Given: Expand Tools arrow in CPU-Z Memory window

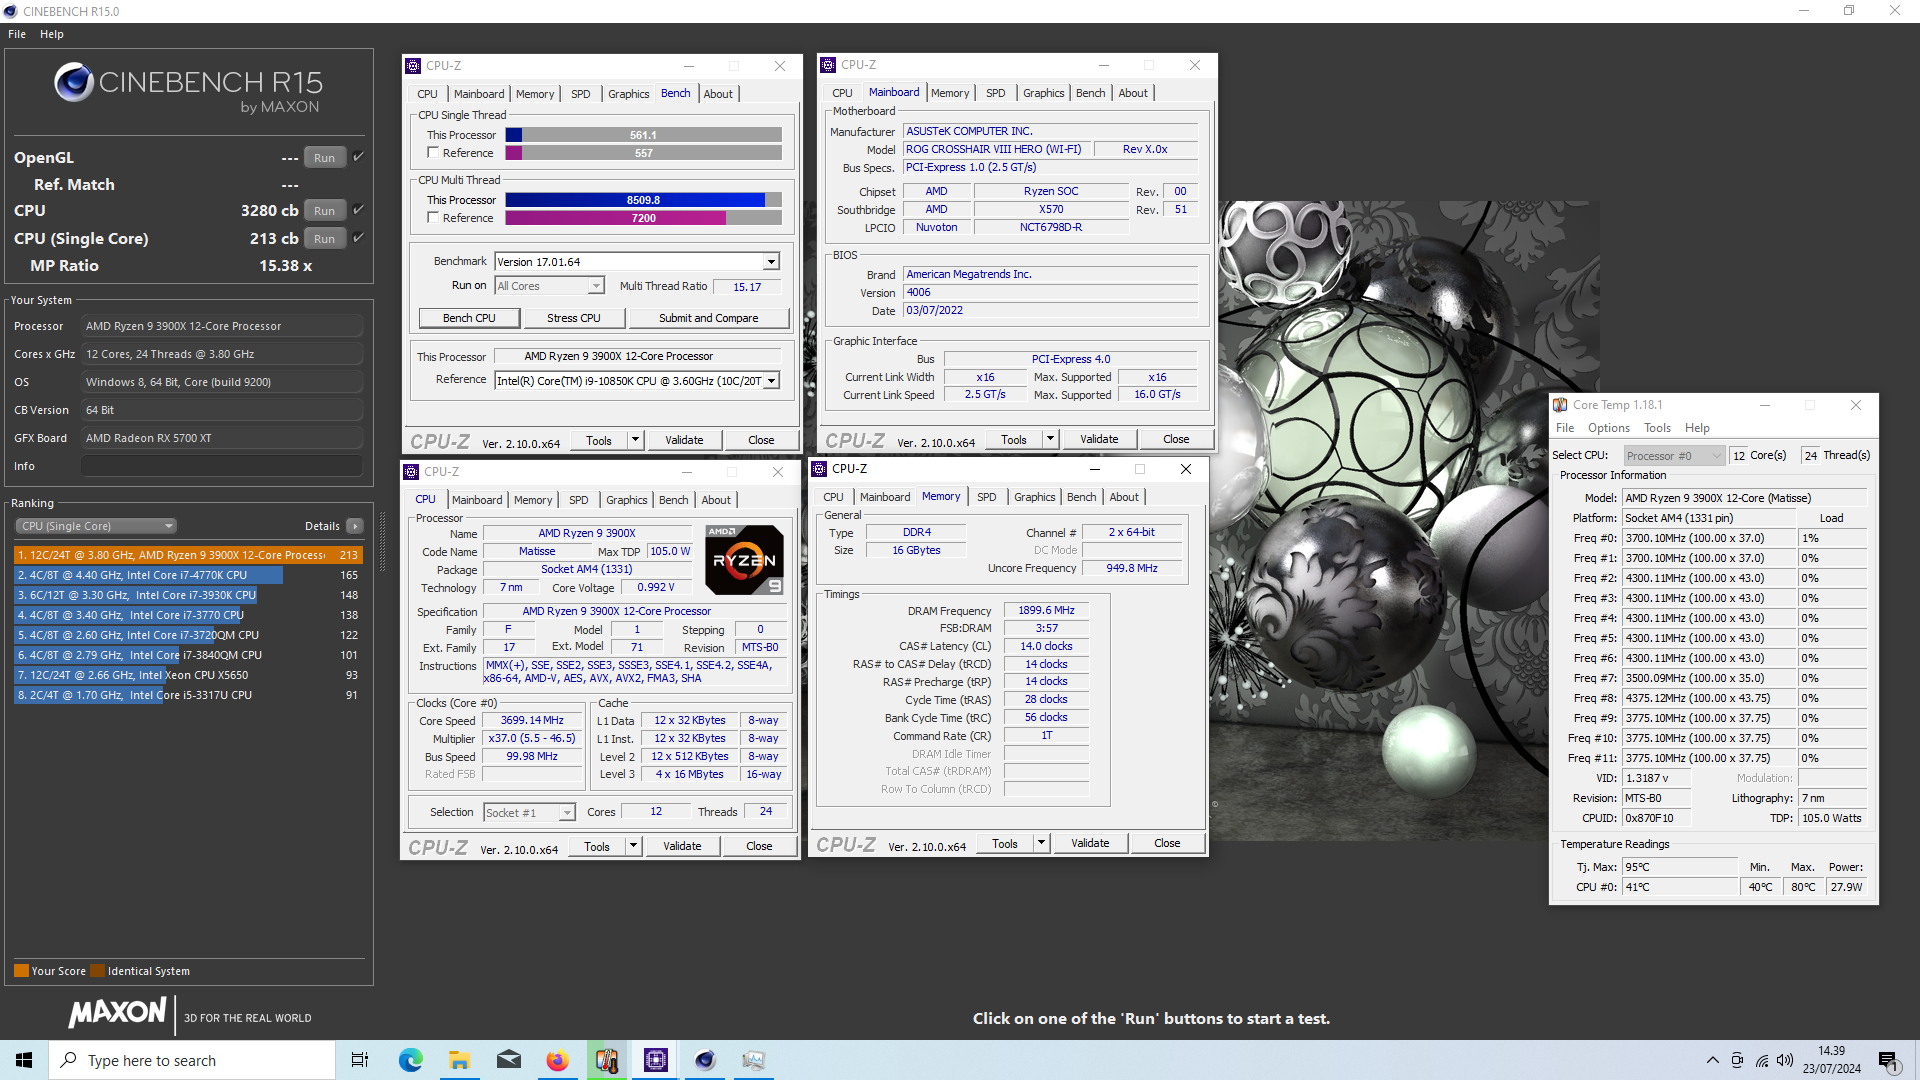Looking at the screenshot, I should 1041,843.
